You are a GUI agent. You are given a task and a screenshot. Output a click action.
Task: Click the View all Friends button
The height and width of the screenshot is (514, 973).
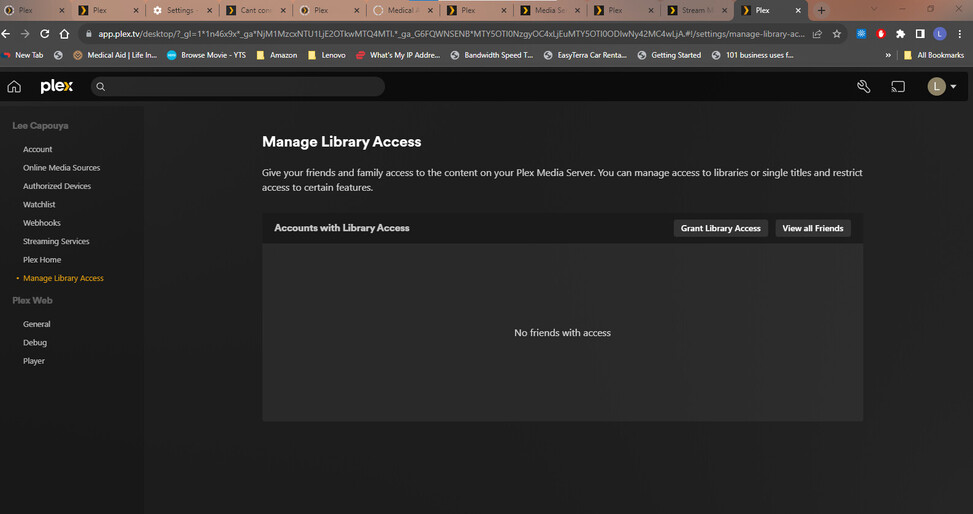coord(813,228)
